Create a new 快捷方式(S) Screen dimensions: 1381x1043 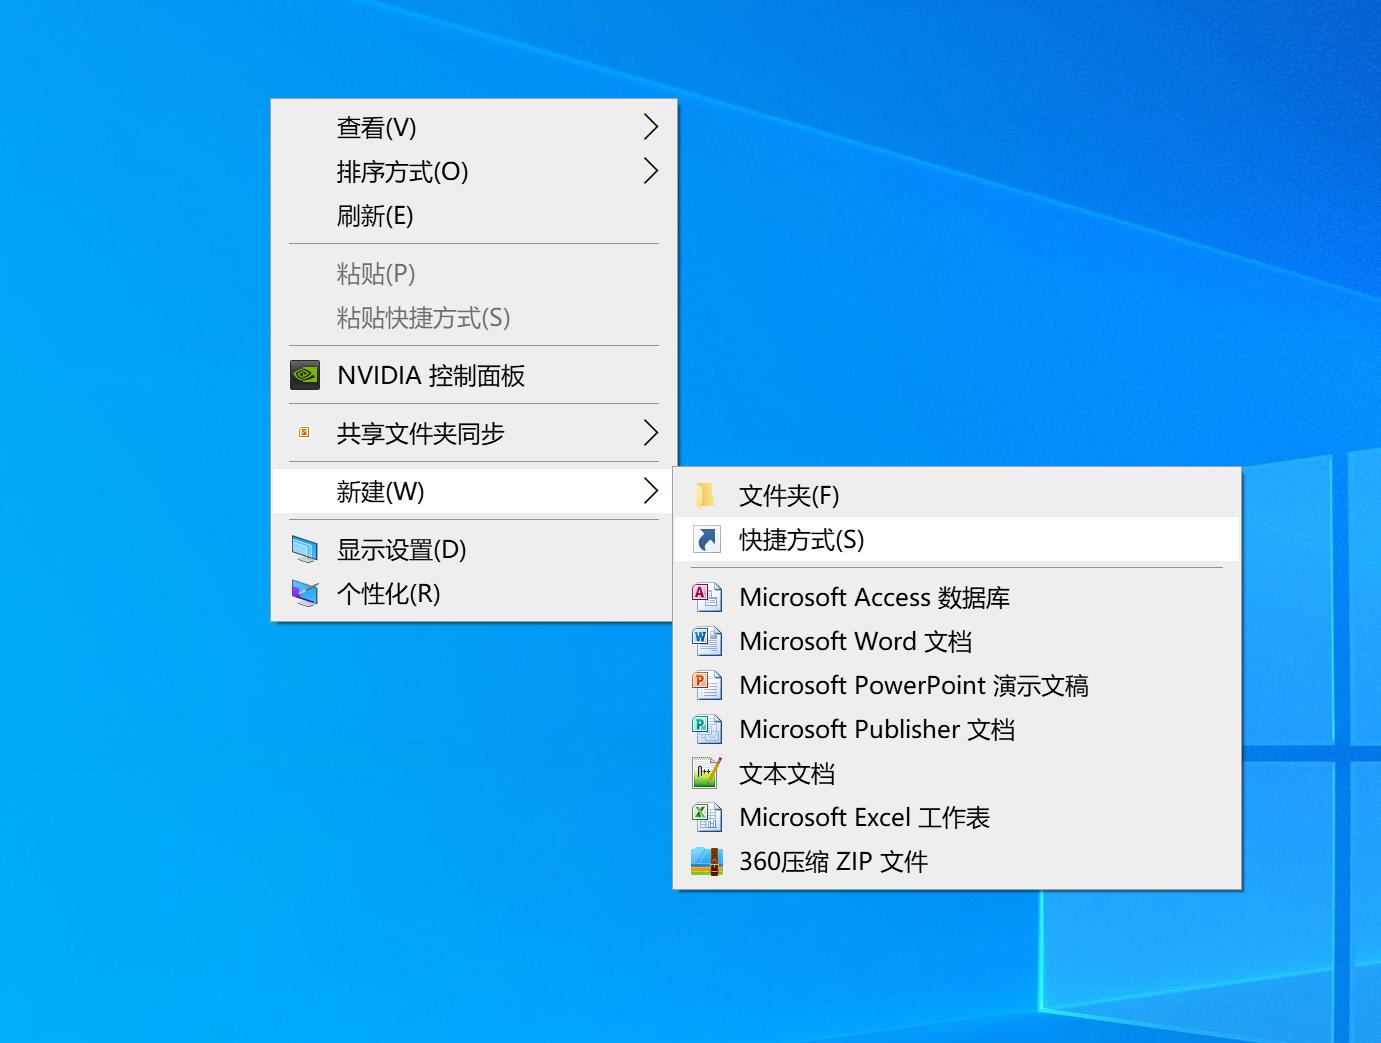point(957,539)
